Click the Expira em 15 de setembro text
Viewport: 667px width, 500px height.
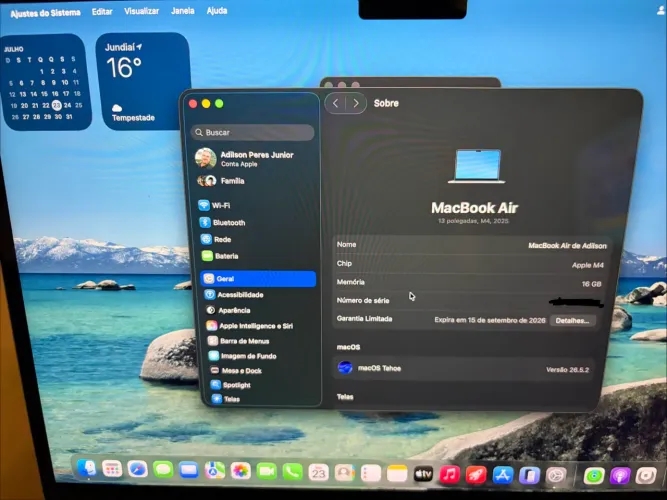(x=490, y=320)
